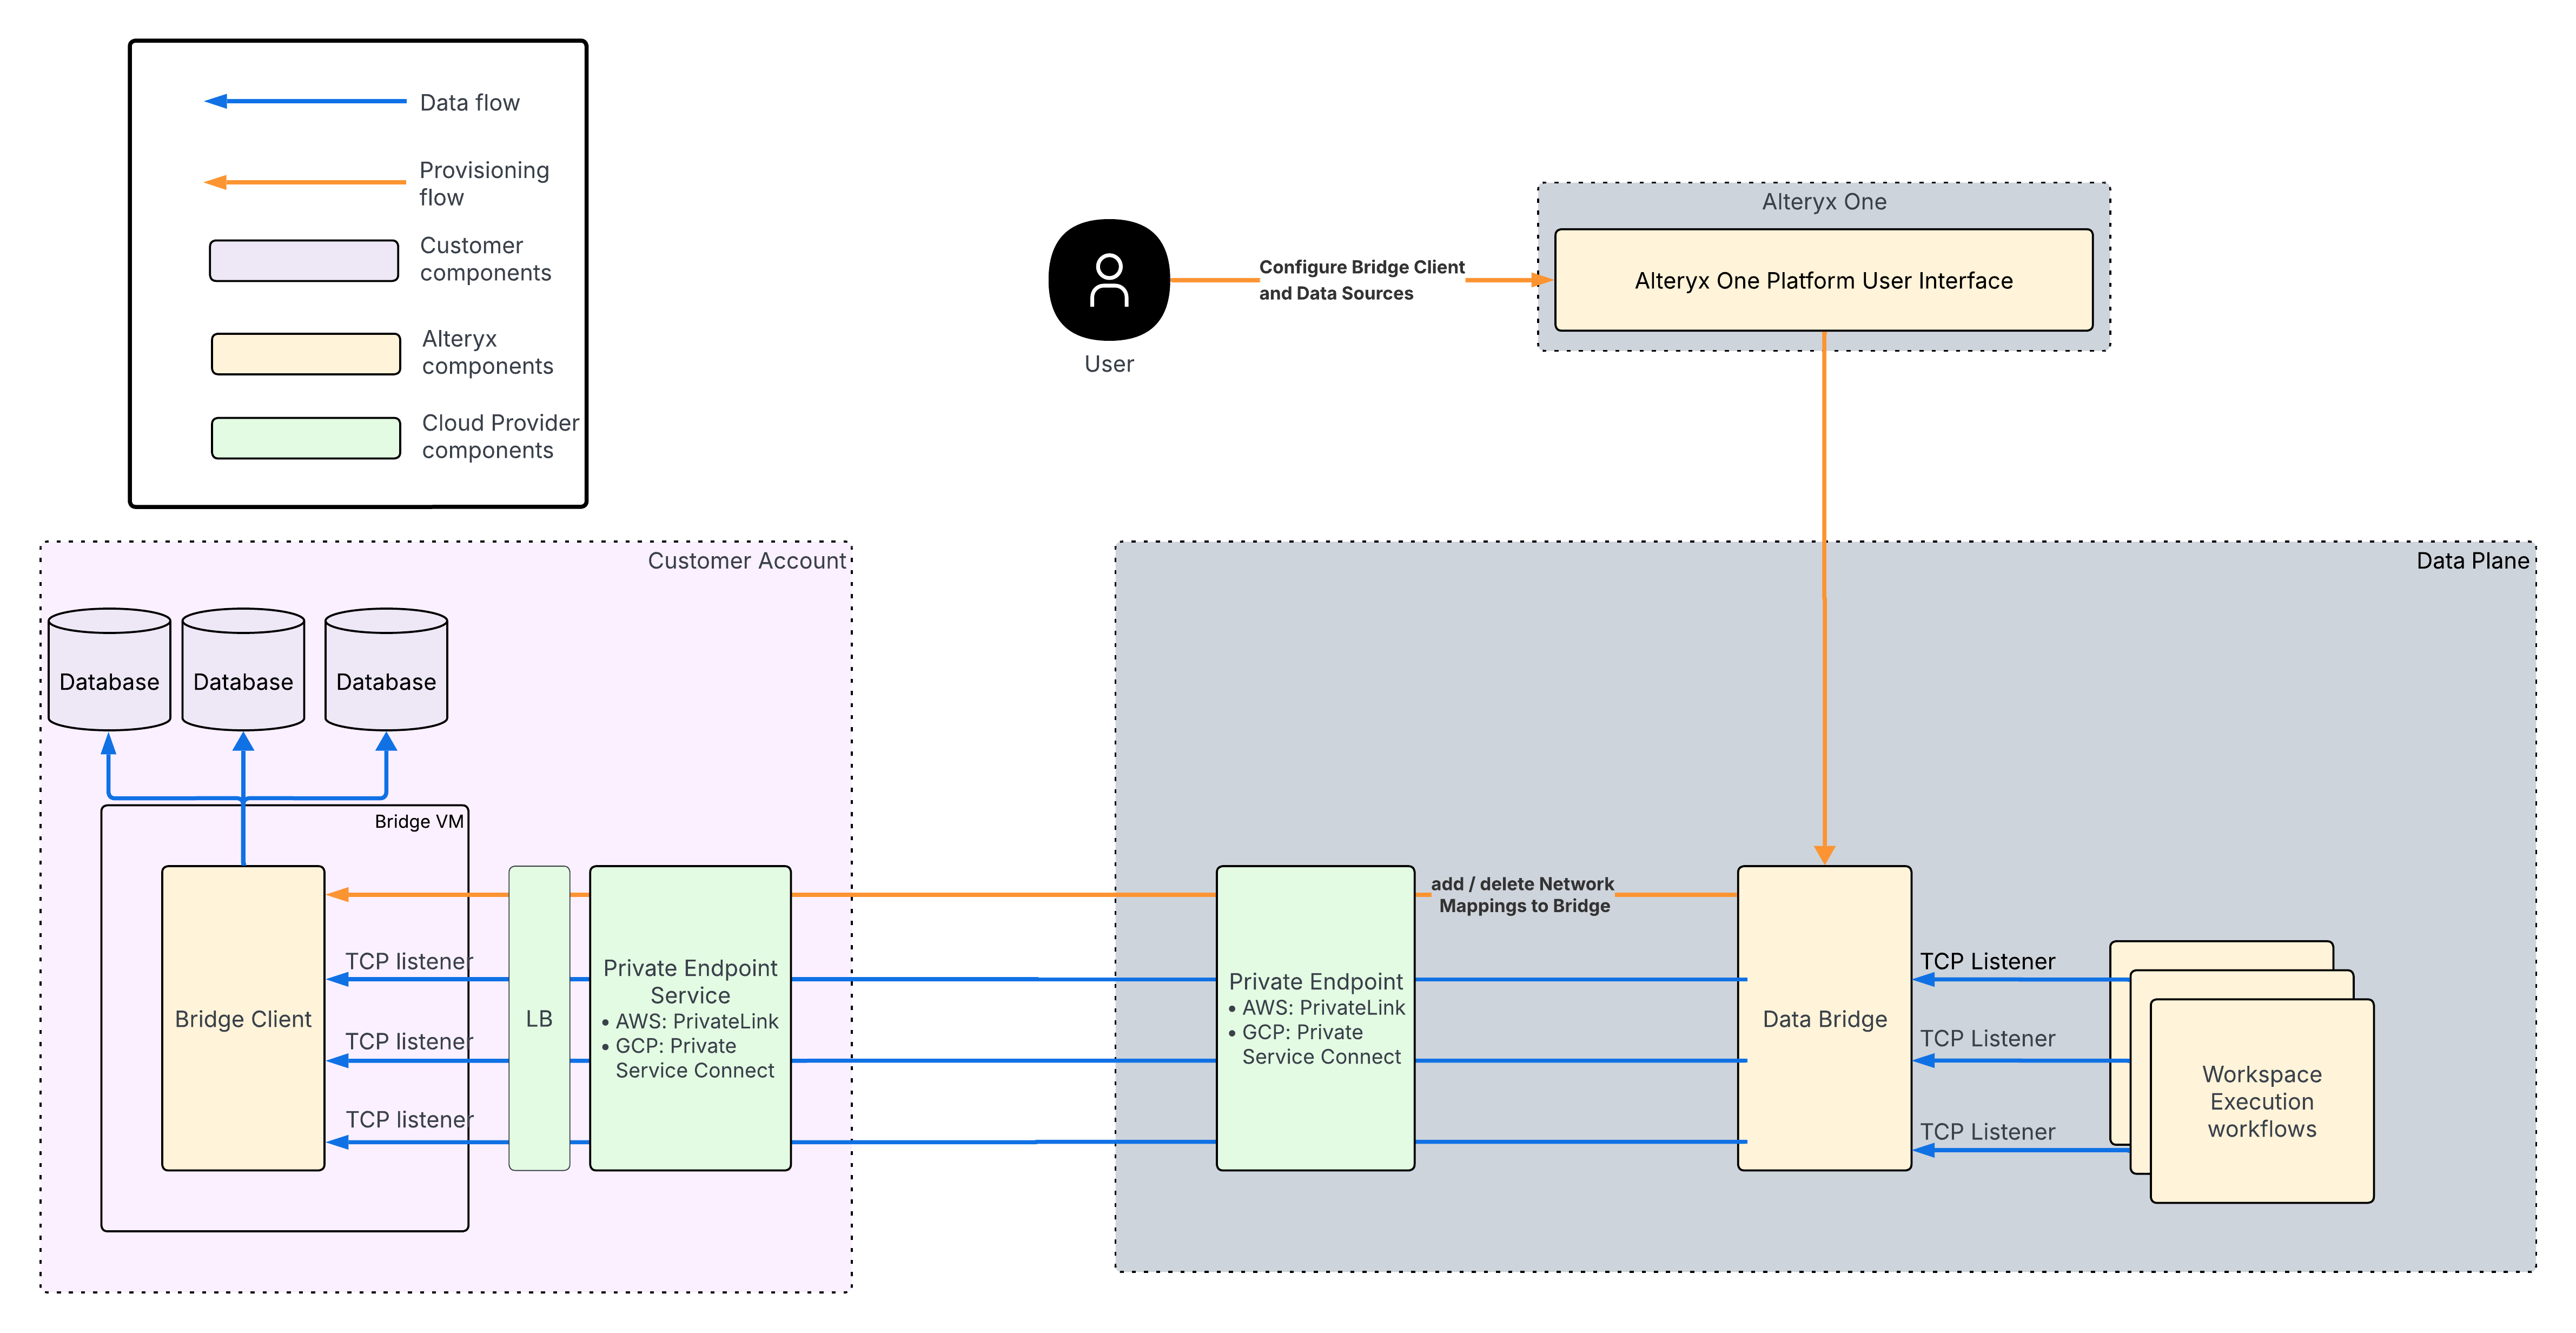
Task: Select the Data Plane Private Endpoint box
Action: 1315,1018
